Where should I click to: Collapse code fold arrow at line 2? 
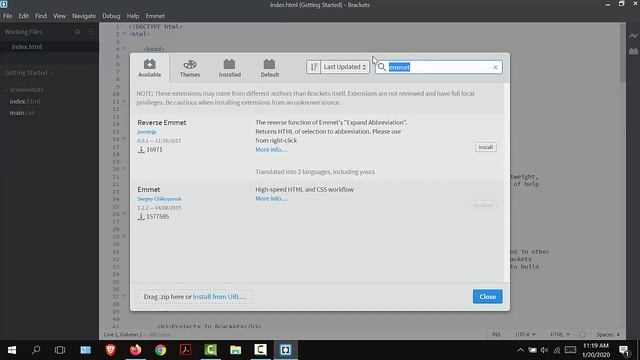[124, 34]
